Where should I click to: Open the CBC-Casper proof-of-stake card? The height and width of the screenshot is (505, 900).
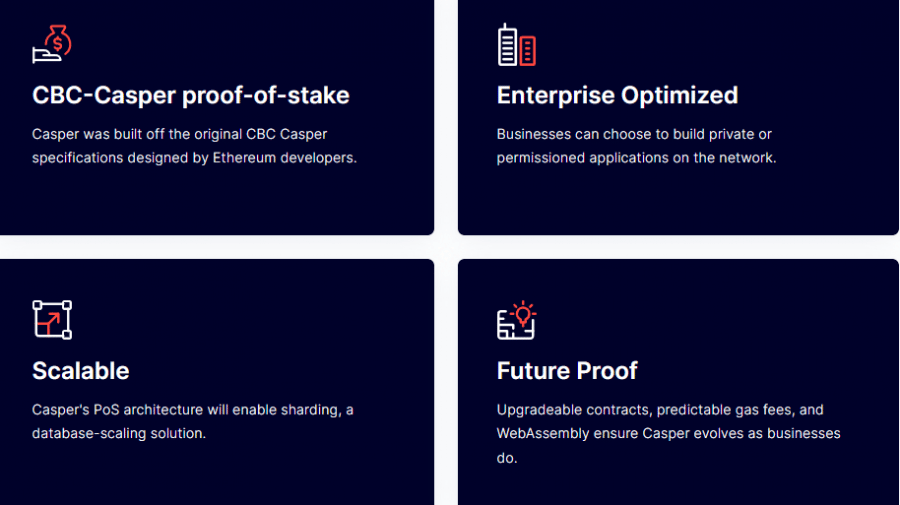point(217,117)
